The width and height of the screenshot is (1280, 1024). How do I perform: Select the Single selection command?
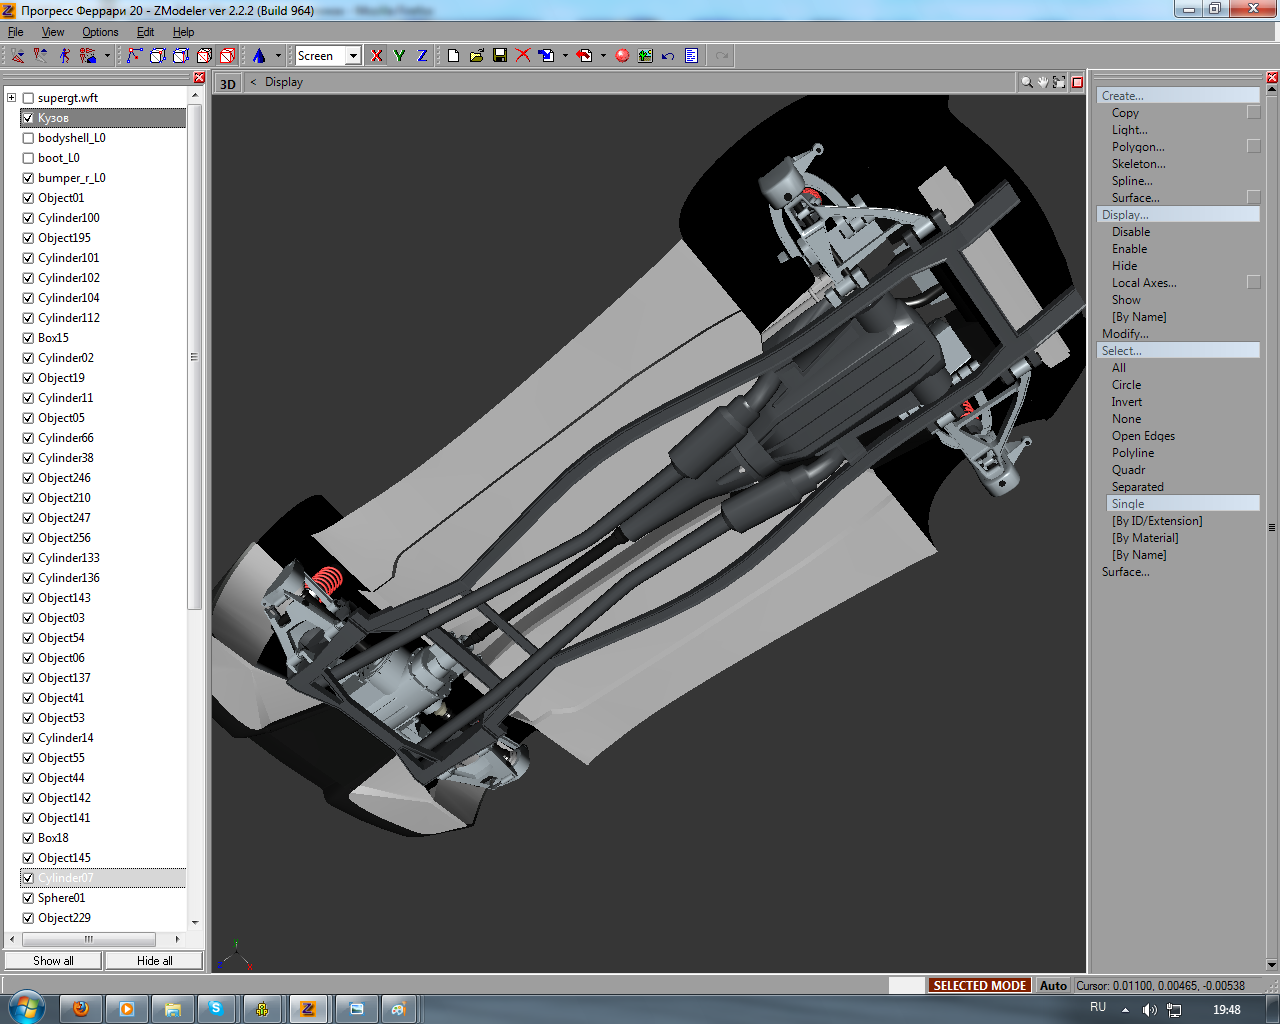click(1183, 503)
